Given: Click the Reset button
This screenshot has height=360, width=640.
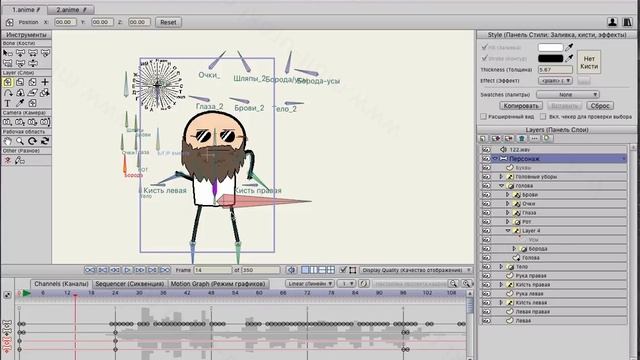Looking at the screenshot, I should tap(168, 22).
